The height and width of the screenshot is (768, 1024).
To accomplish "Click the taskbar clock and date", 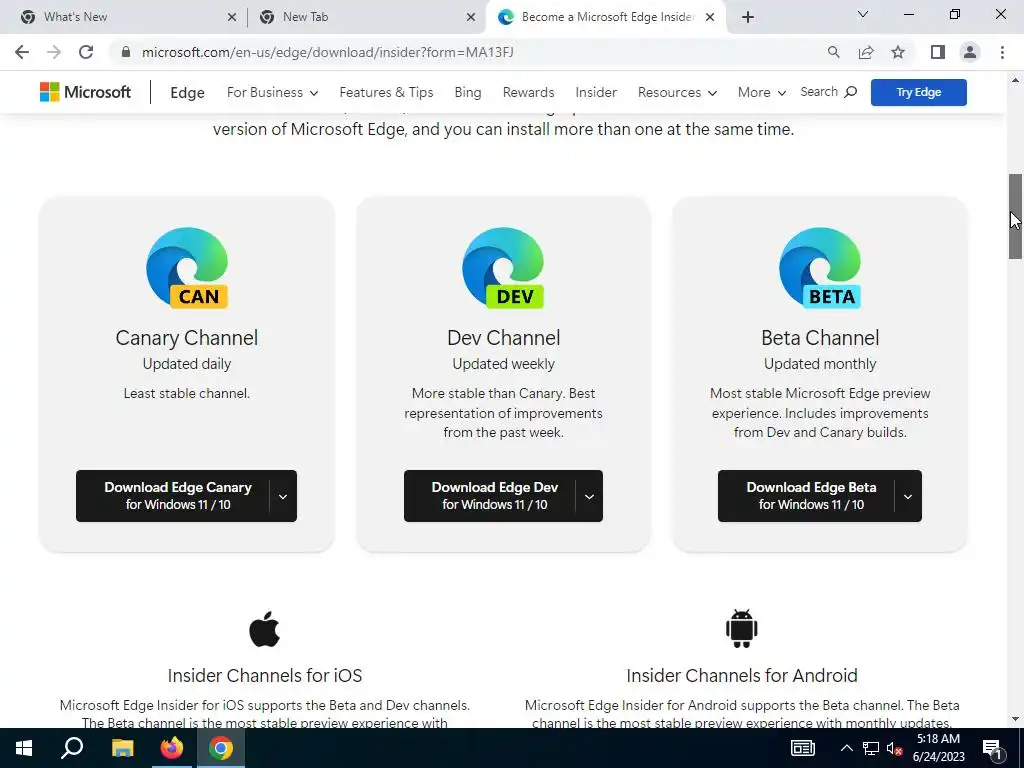I will point(938,748).
